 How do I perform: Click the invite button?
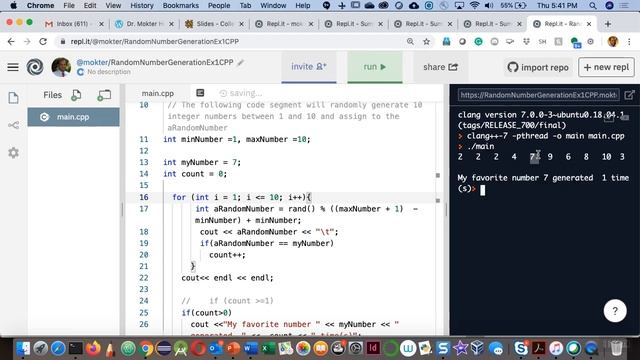click(309, 67)
